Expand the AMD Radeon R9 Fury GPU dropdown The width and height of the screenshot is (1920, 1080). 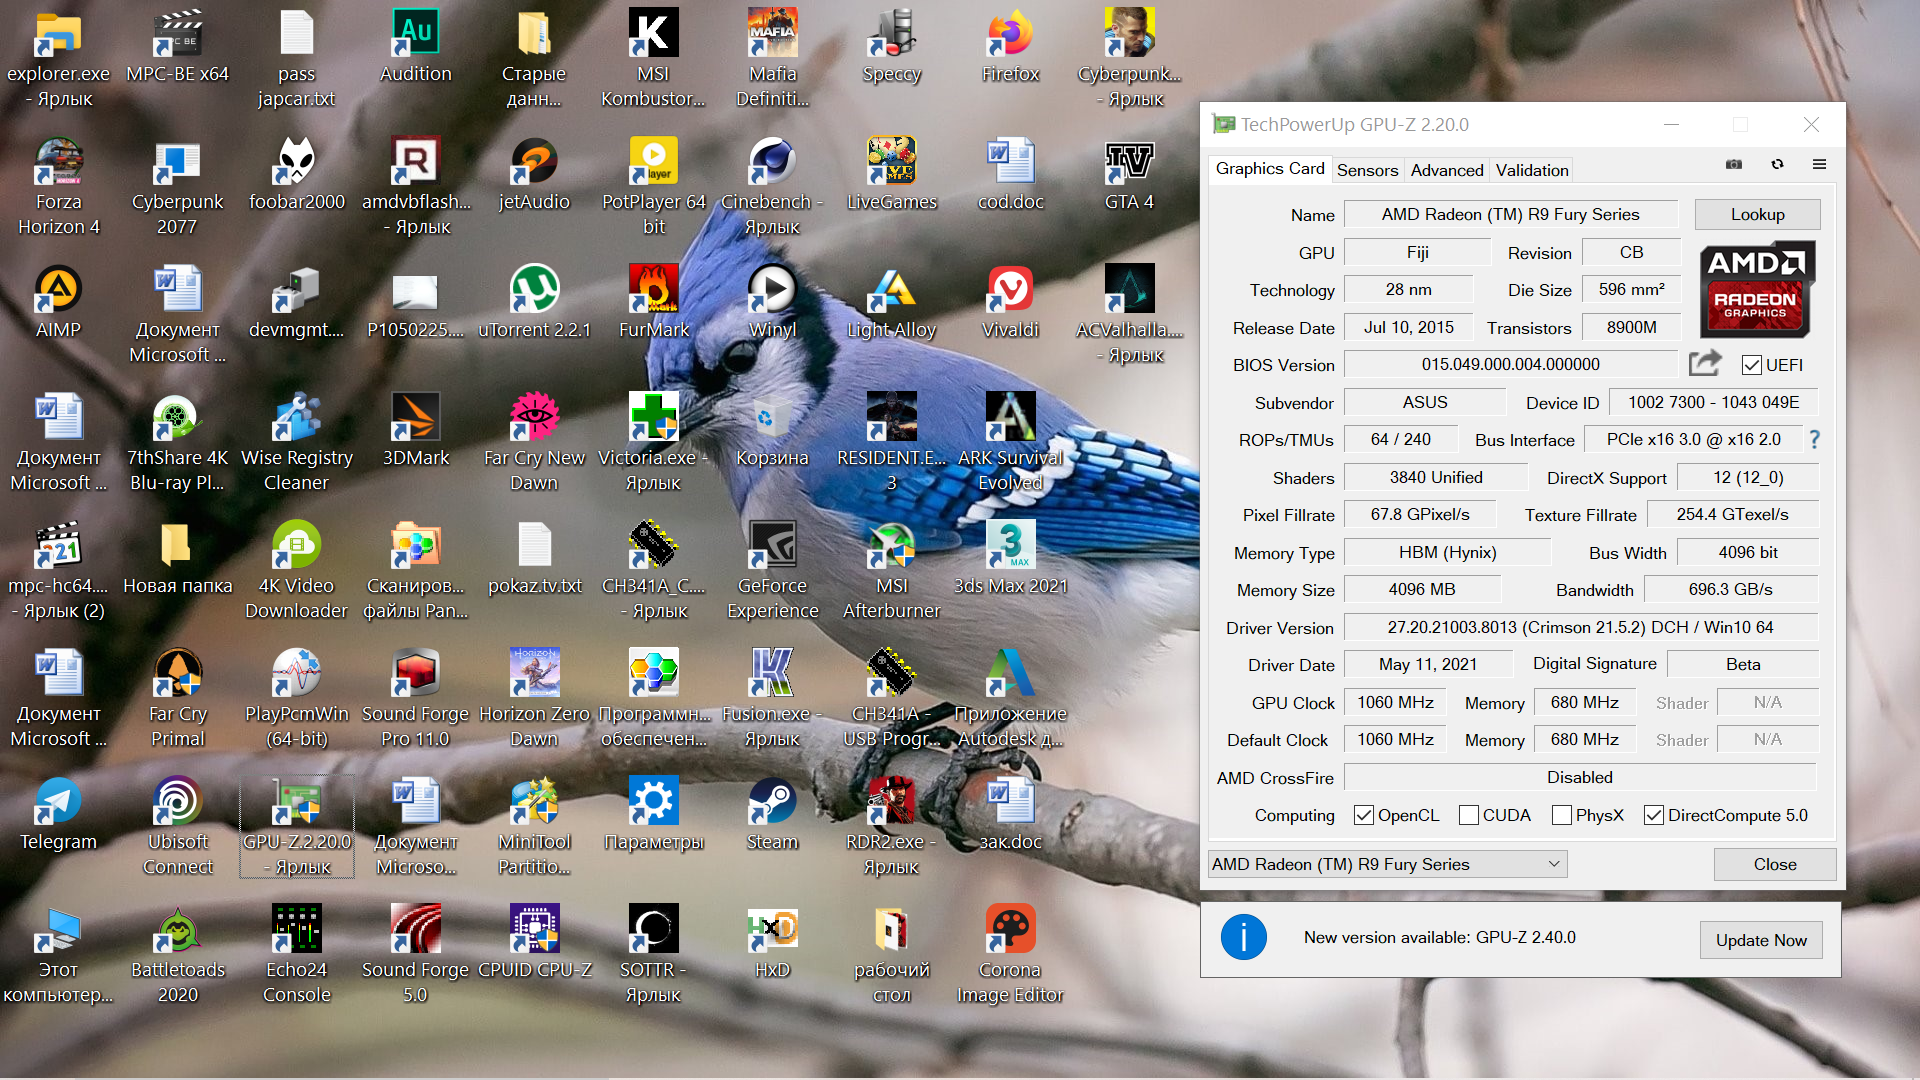click(1554, 864)
